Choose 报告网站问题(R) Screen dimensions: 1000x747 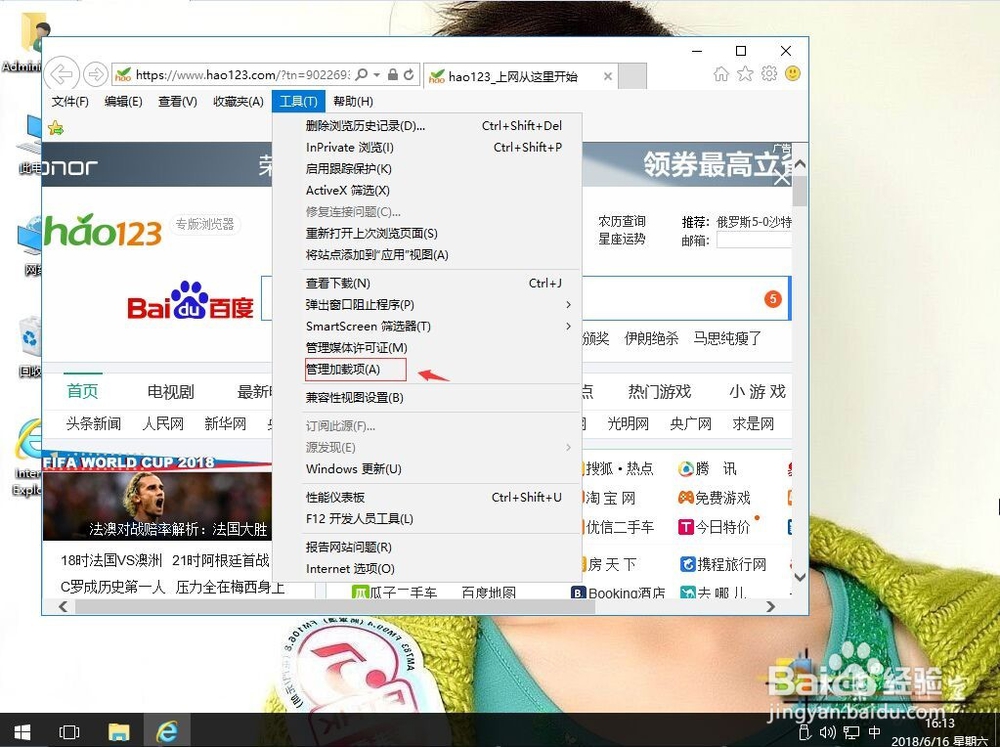pos(427,547)
